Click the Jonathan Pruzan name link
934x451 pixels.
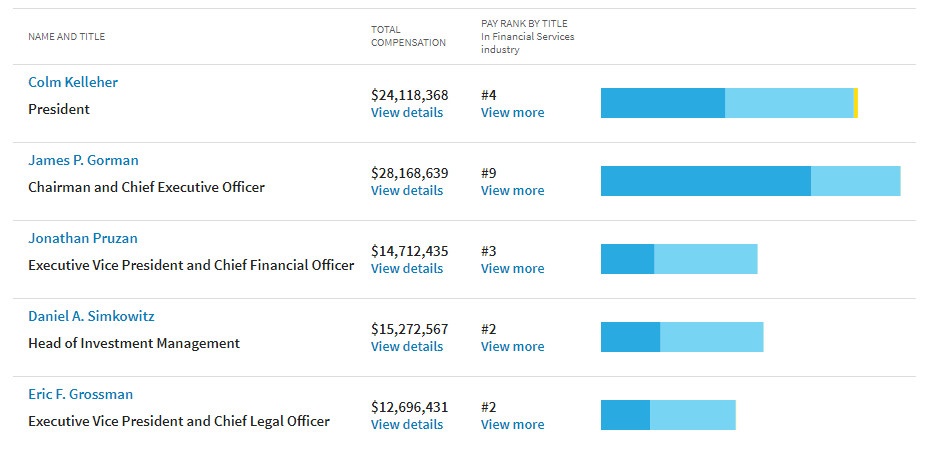tap(83, 238)
